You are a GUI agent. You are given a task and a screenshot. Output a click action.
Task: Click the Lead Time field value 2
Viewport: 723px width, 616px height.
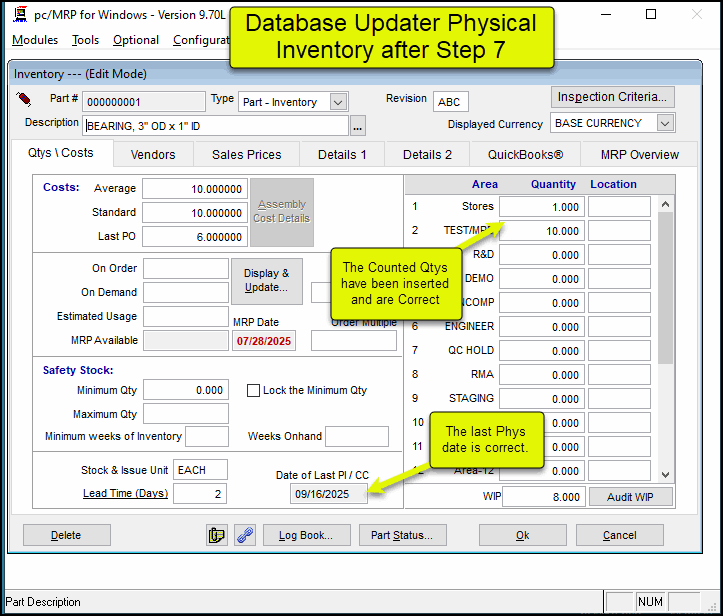[200, 494]
